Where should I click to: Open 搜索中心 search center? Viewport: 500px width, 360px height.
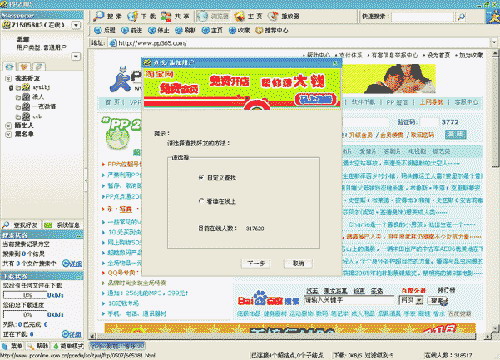[x=272, y=30]
